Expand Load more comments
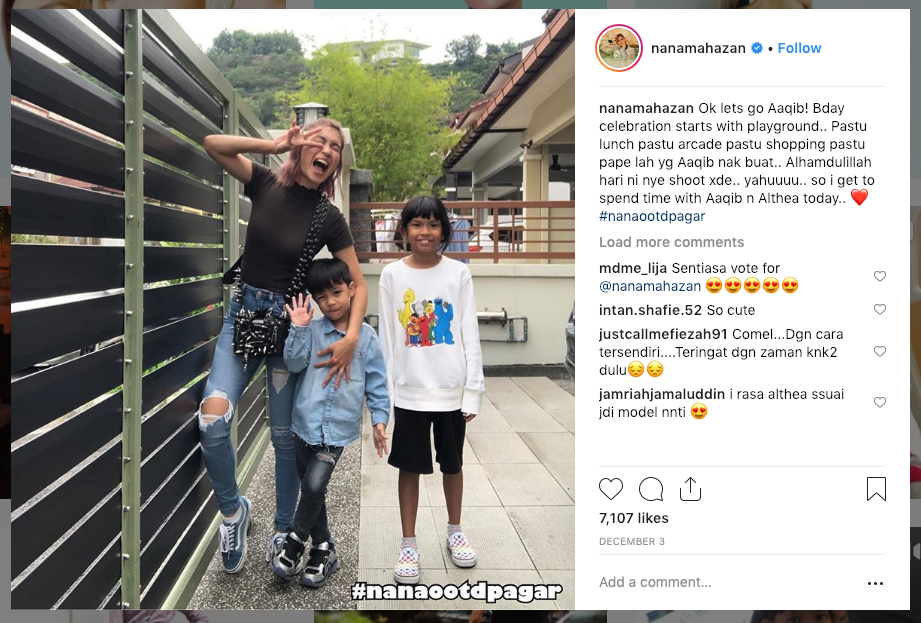Image resolution: width=921 pixels, height=623 pixels. 671,242
